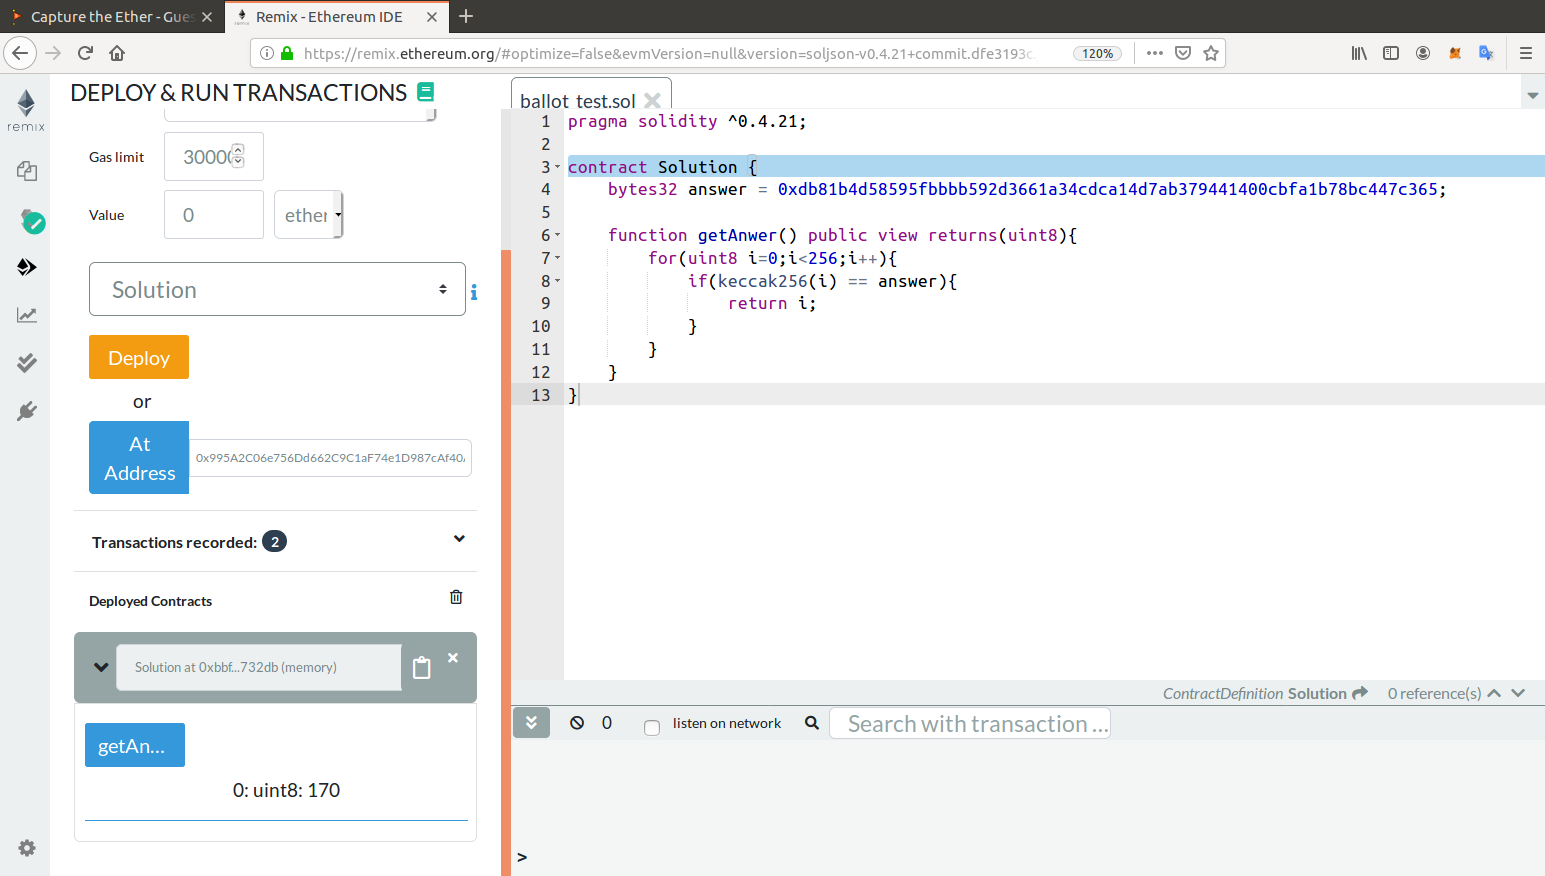Viewport: 1545px width, 876px height.
Task: Open the Solution contract dropdown
Action: tap(277, 290)
